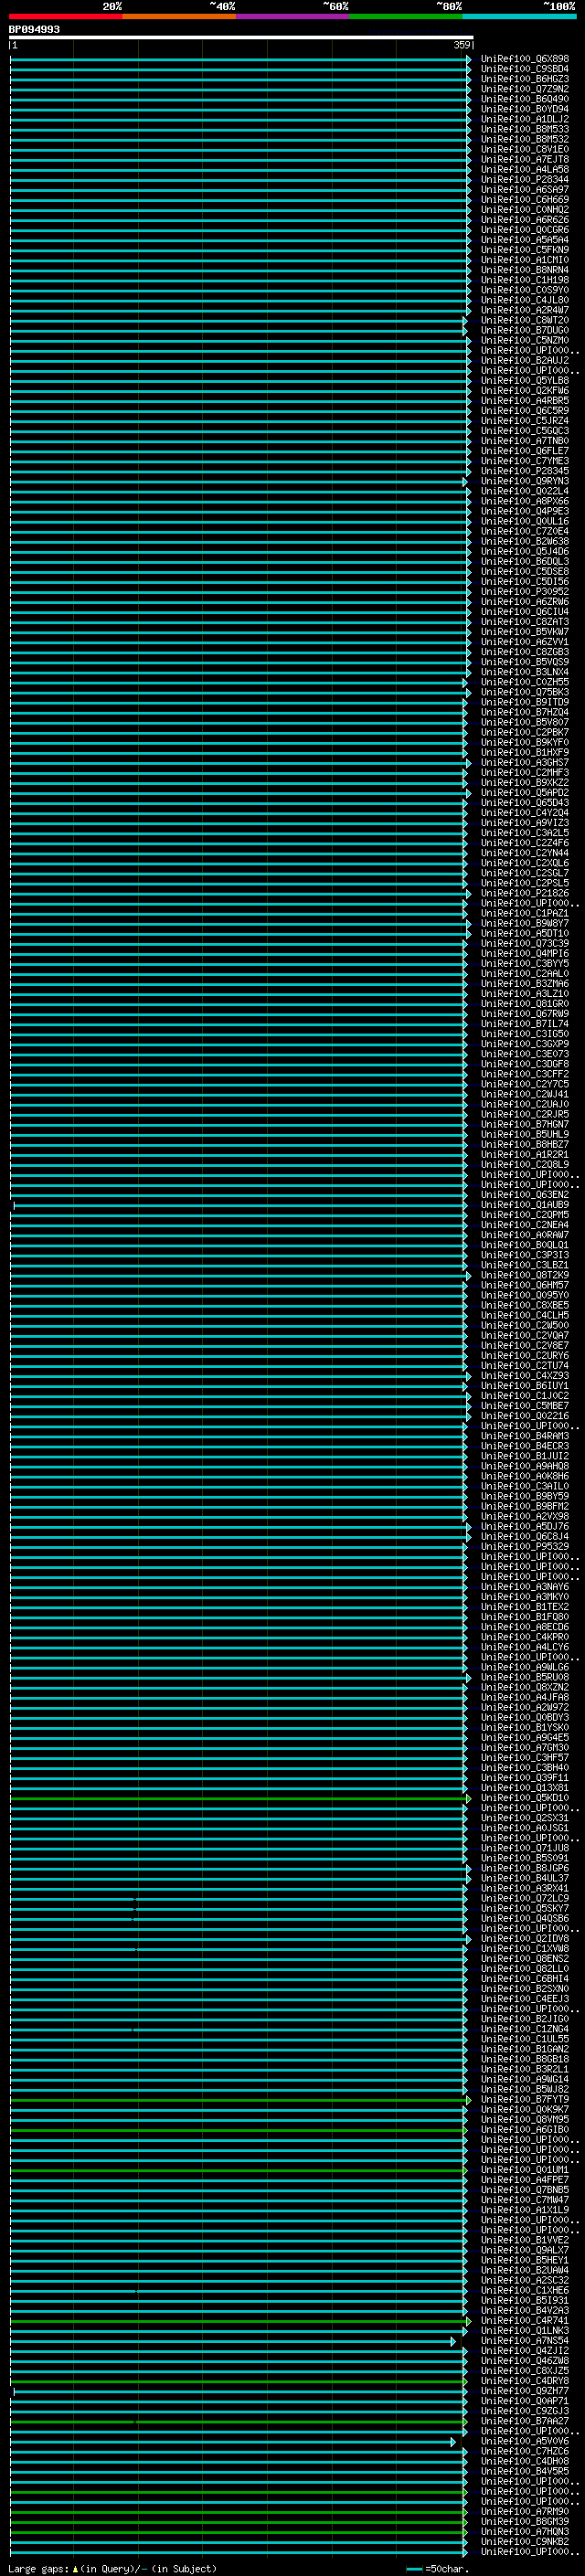Select hit label UniRef100_P28344
This screenshot has width=585, height=2576.
(525, 180)
